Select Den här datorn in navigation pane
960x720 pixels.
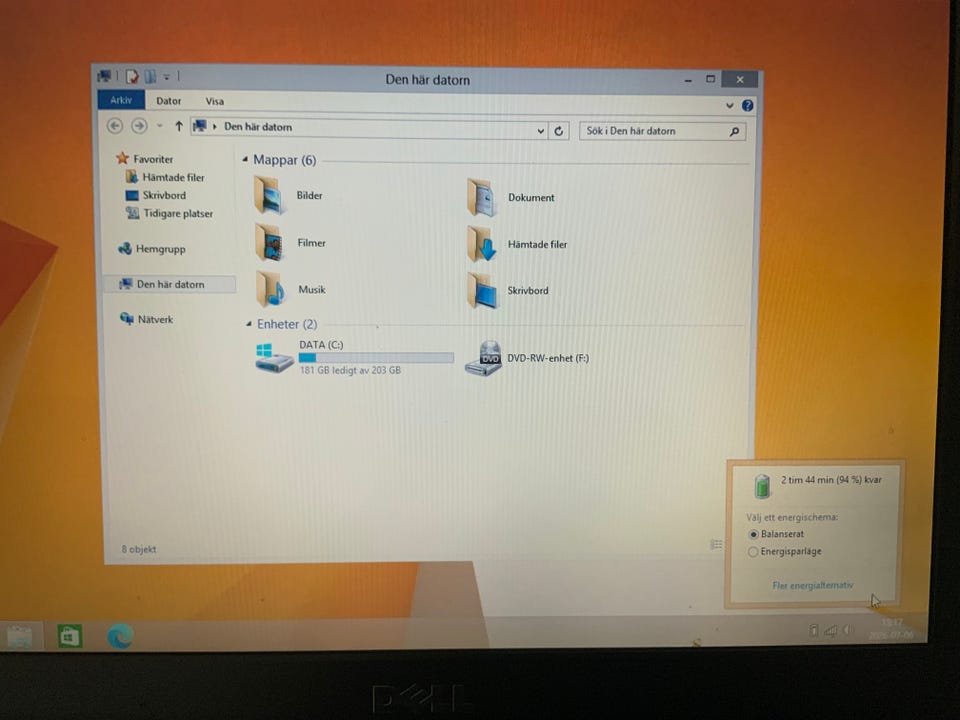[x=171, y=284]
